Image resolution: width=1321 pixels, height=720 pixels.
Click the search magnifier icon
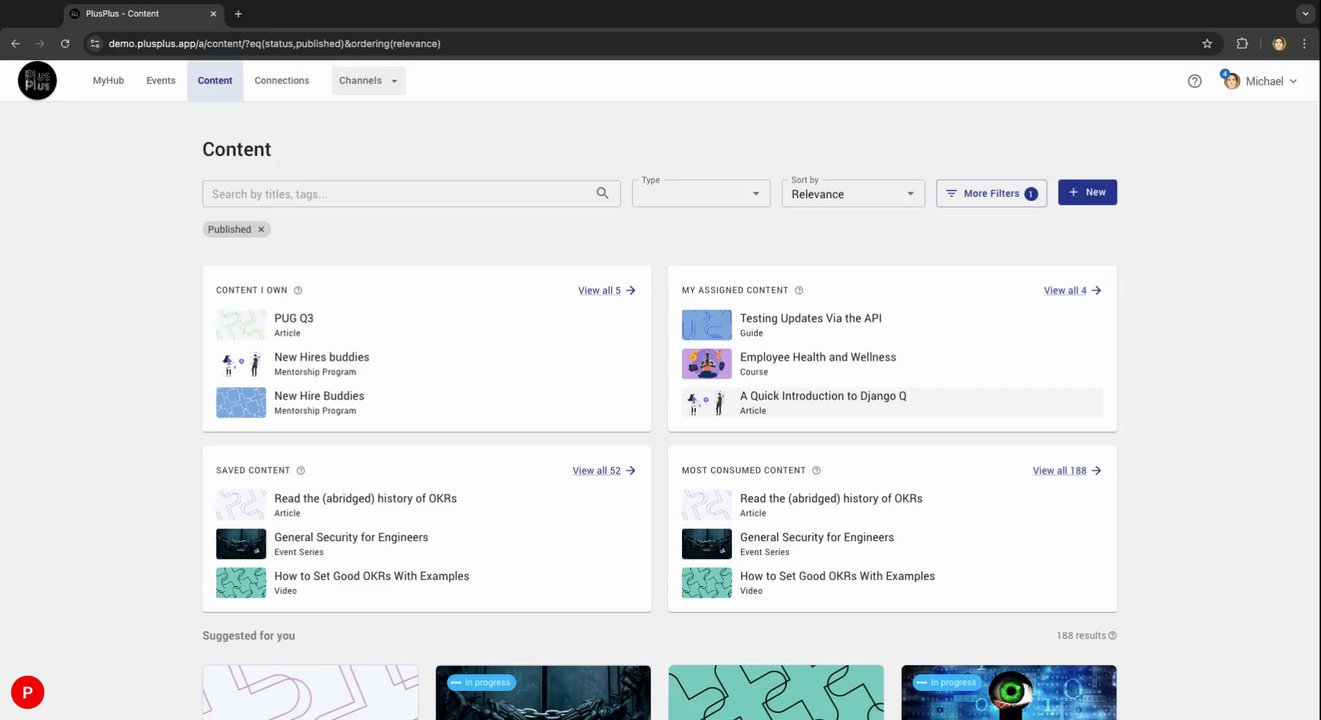click(602, 193)
